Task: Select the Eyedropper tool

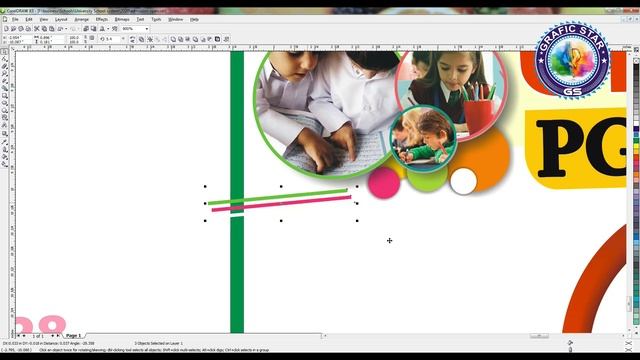Action: click(x=4, y=142)
